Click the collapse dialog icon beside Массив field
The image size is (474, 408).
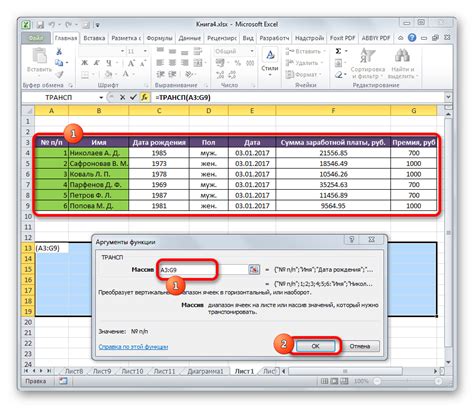coord(254,269)
